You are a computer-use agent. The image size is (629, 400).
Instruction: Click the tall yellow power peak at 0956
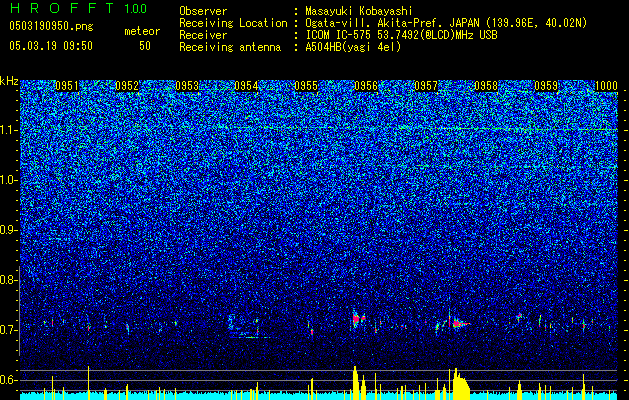tap(355, 382)
